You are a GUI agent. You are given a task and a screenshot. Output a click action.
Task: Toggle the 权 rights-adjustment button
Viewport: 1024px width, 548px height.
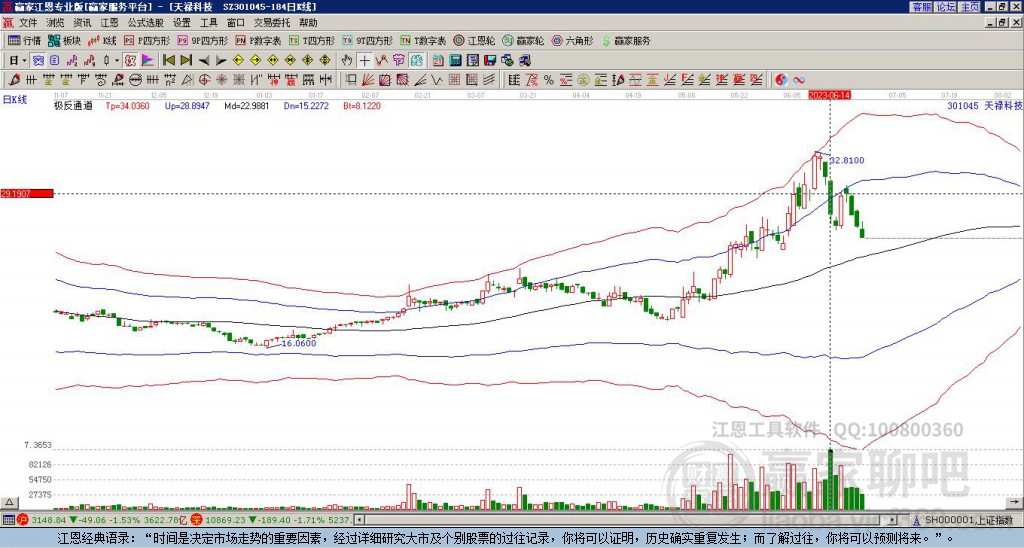click(130, 61)
